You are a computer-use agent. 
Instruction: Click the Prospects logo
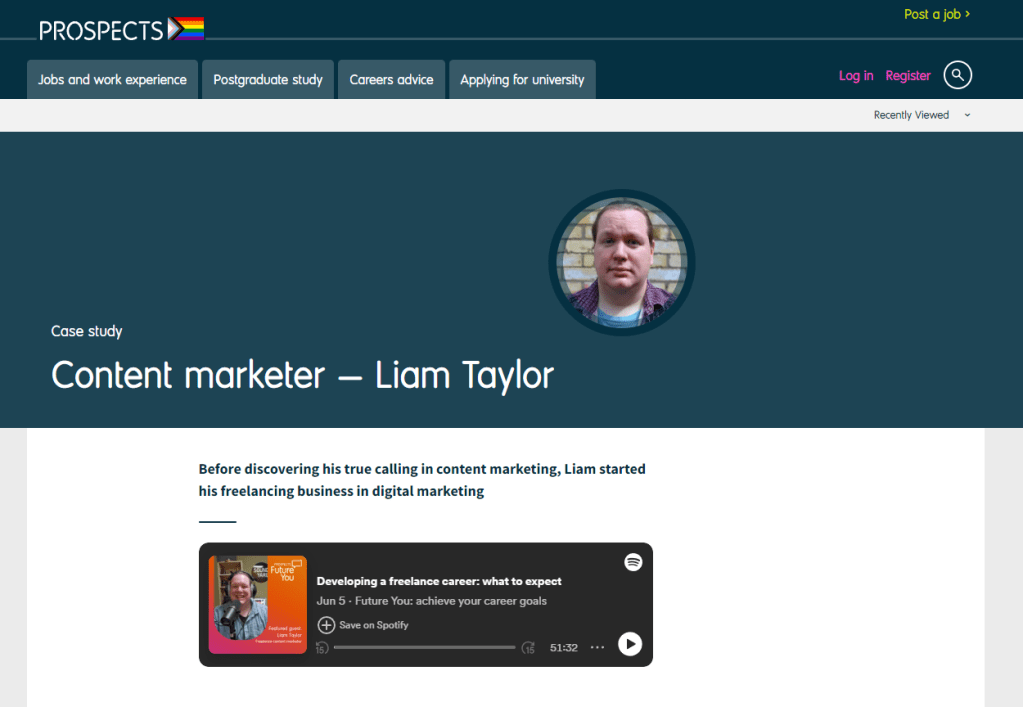[x=101, y=30]
